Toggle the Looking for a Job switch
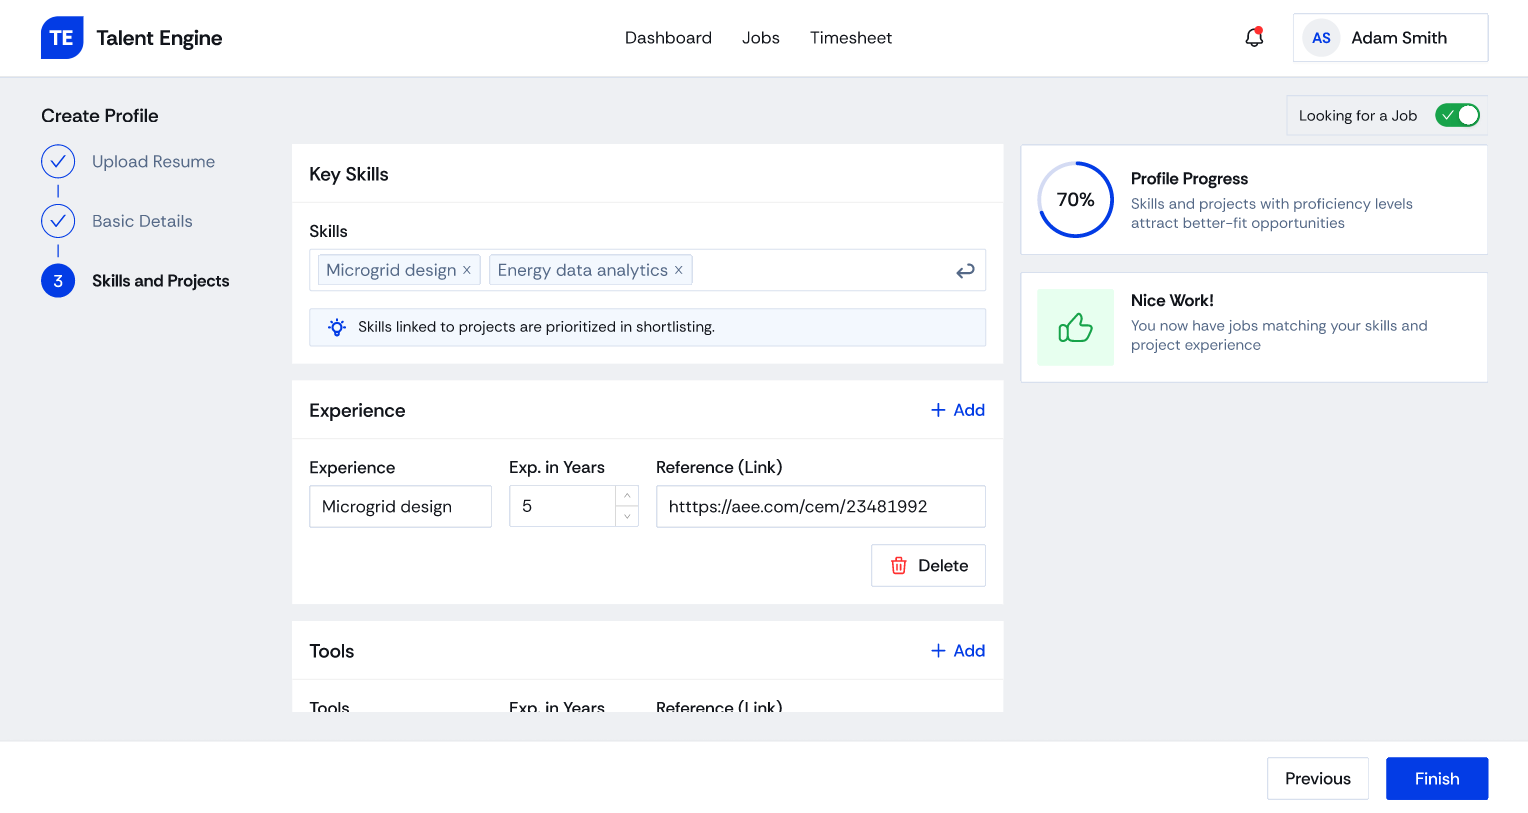 [1457, 115]
